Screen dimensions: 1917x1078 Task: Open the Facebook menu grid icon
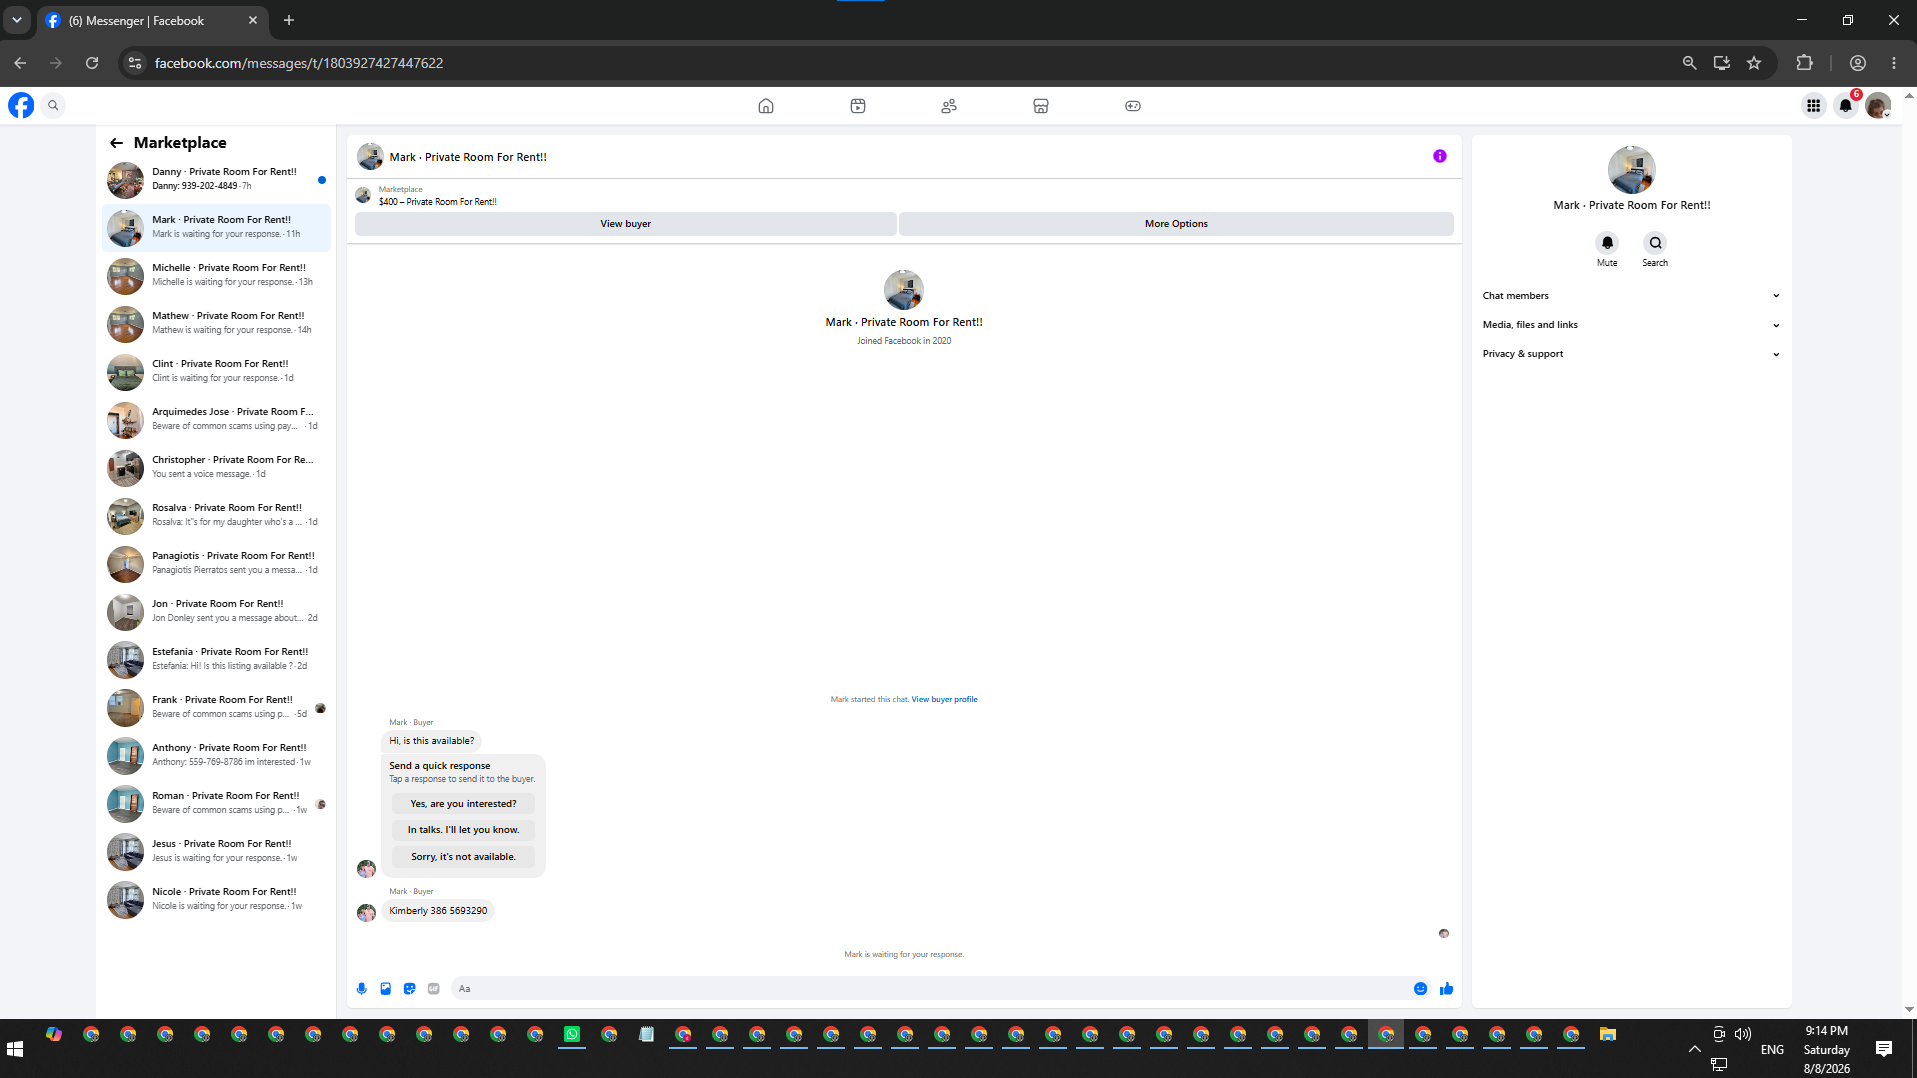(x=1813, y=105)
